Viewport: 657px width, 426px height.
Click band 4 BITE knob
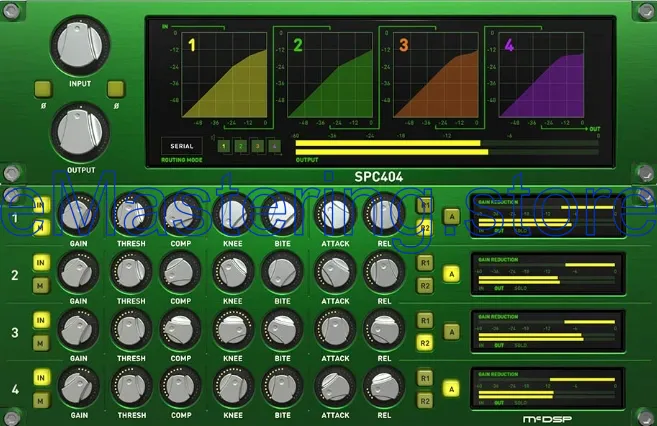click(x=282, y=387)
